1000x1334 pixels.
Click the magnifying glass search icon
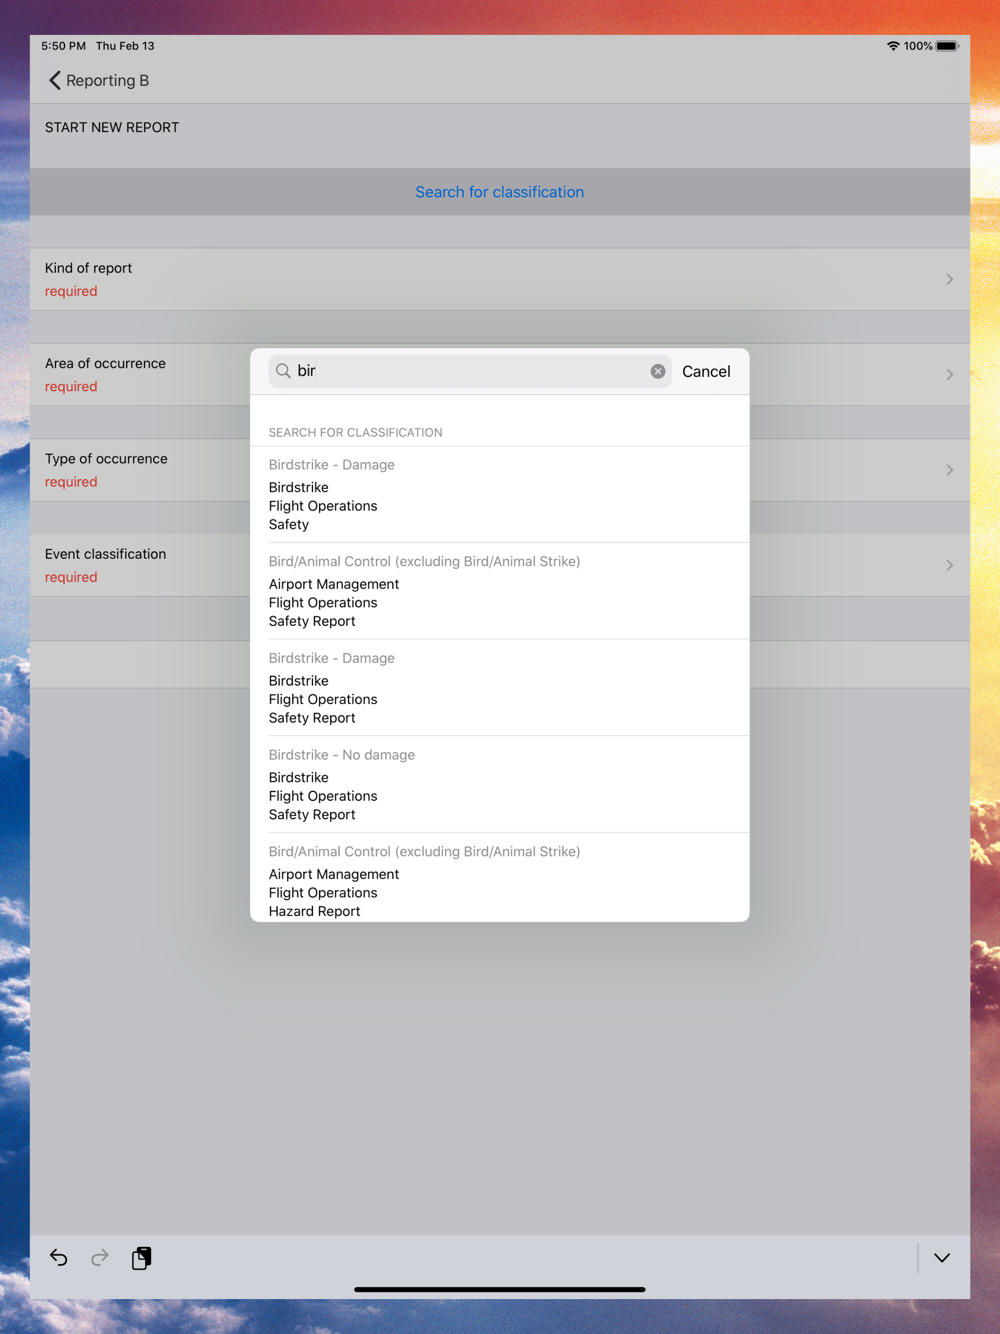pyautogui.click(x=283, y=371)
